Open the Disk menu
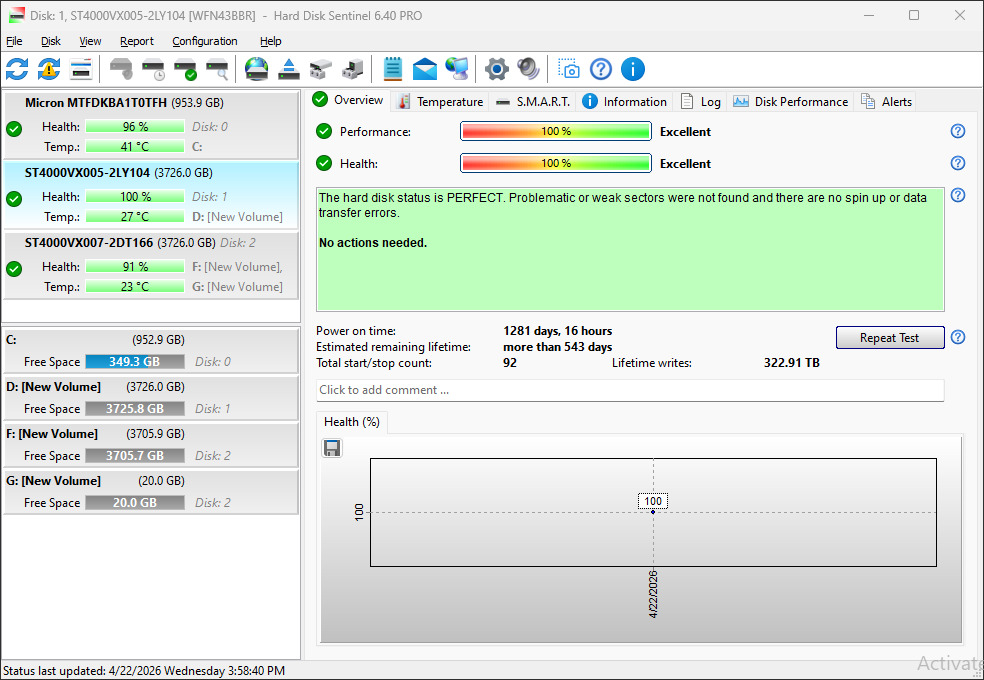Screen dimensions: 984x680 click(51, 41)
